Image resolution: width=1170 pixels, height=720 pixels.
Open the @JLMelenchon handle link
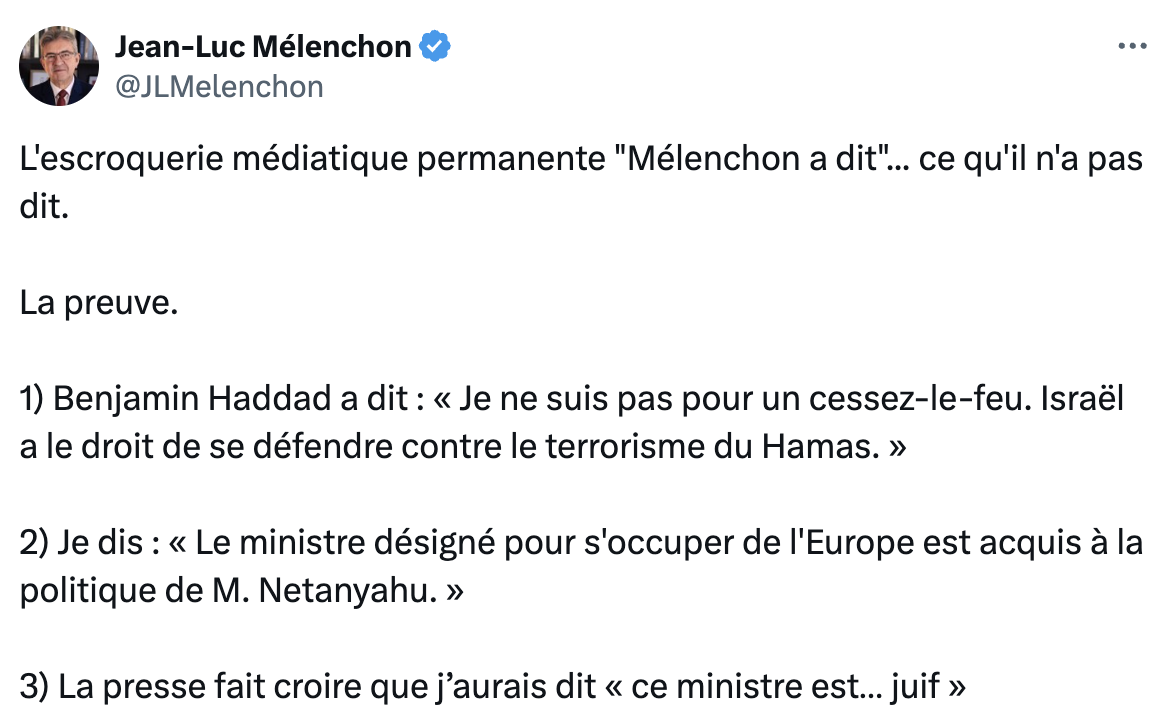[219, 87]
